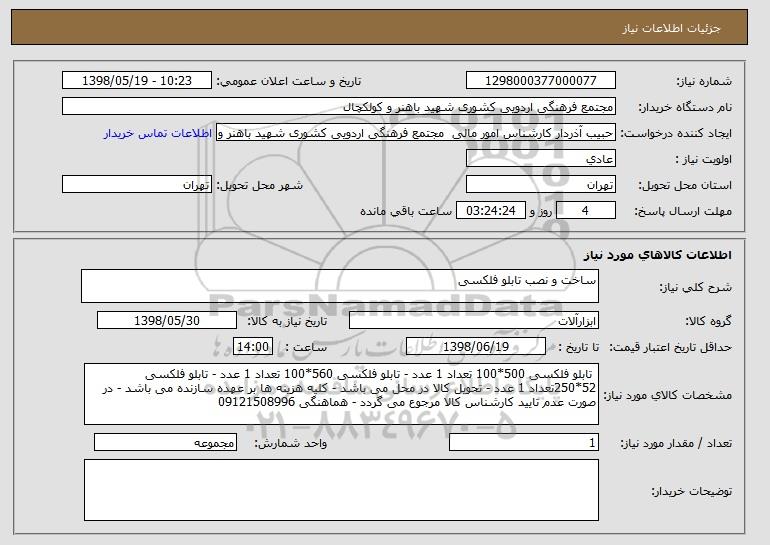
Task: Click the مهلت ارسال پاسخ label
Action: coord(683,211)
